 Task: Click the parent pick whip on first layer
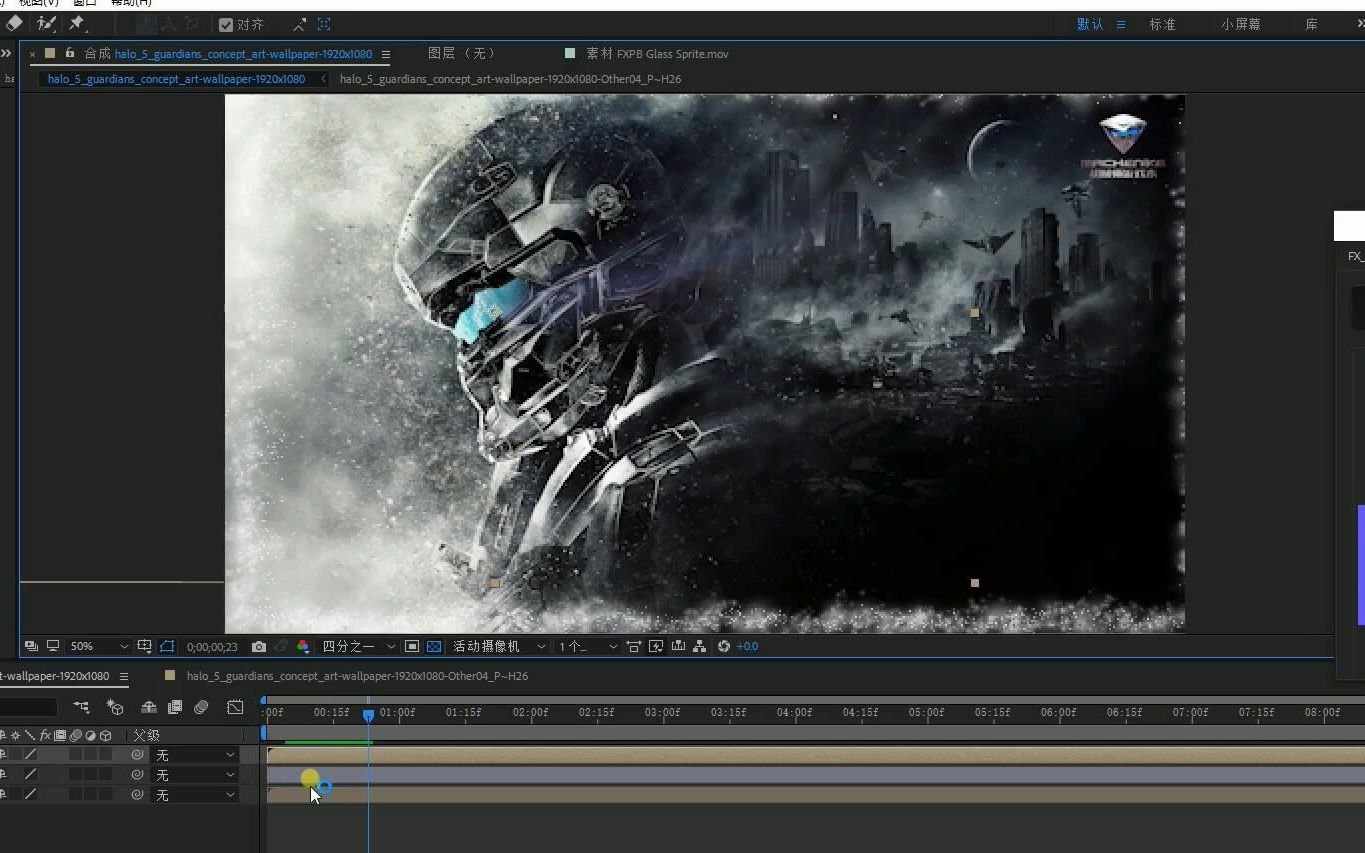137,755
